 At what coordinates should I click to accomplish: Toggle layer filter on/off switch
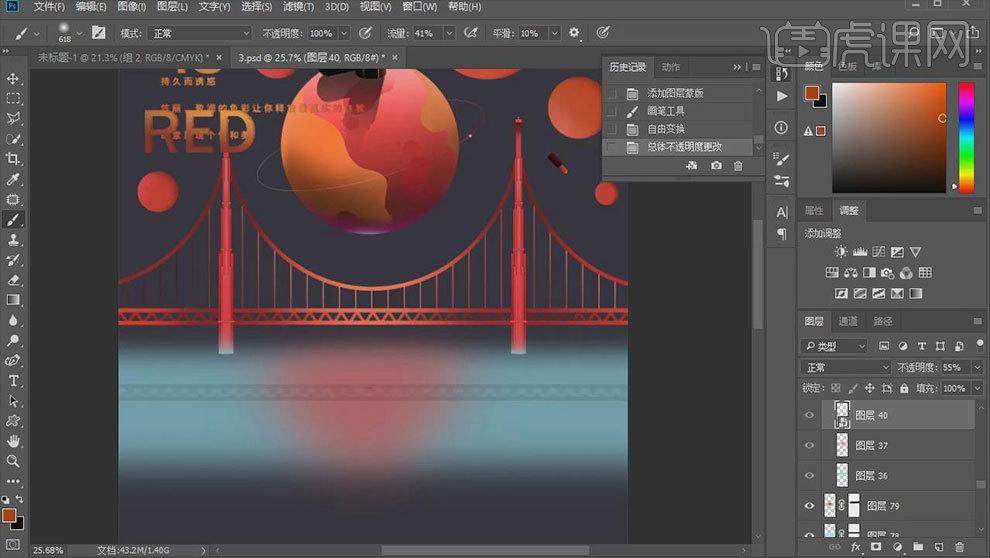point(979,344)
